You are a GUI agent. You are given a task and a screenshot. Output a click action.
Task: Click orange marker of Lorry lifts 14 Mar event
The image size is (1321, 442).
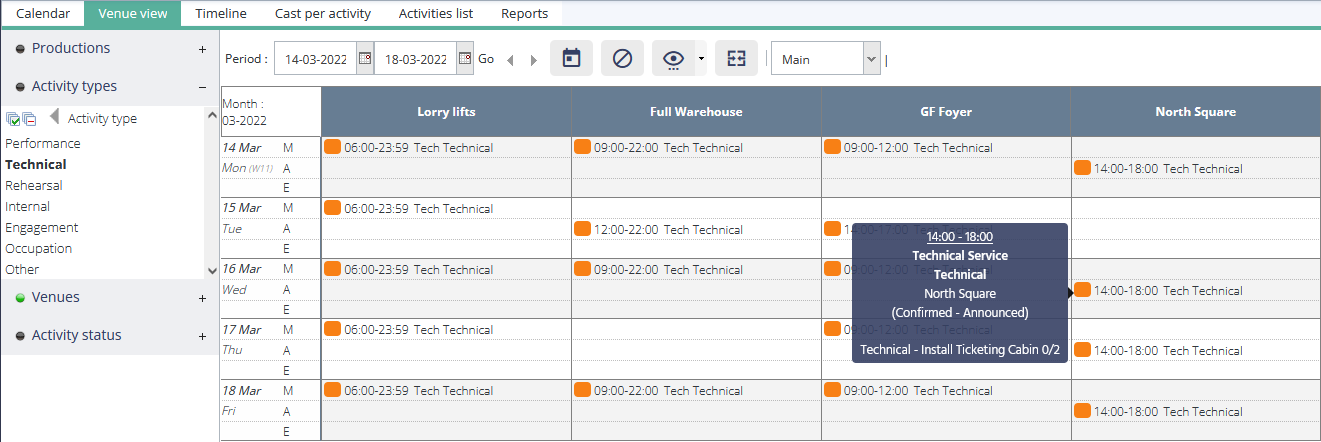(332, 147)
